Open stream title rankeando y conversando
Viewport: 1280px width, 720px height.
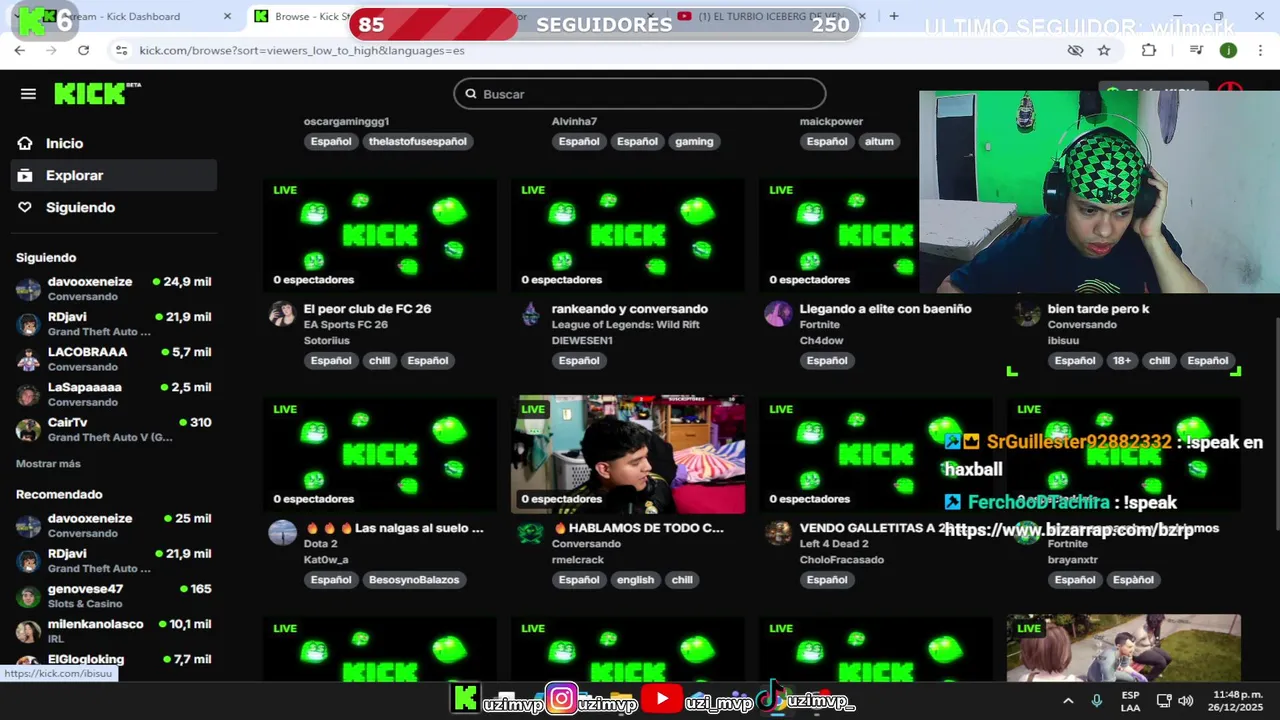629,309
